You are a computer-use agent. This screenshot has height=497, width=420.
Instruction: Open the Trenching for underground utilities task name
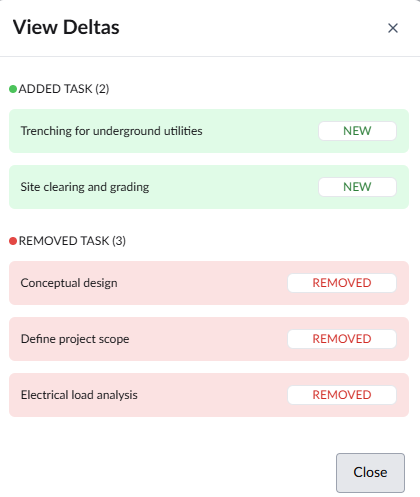pyautogui.click(x=111, y=131)
